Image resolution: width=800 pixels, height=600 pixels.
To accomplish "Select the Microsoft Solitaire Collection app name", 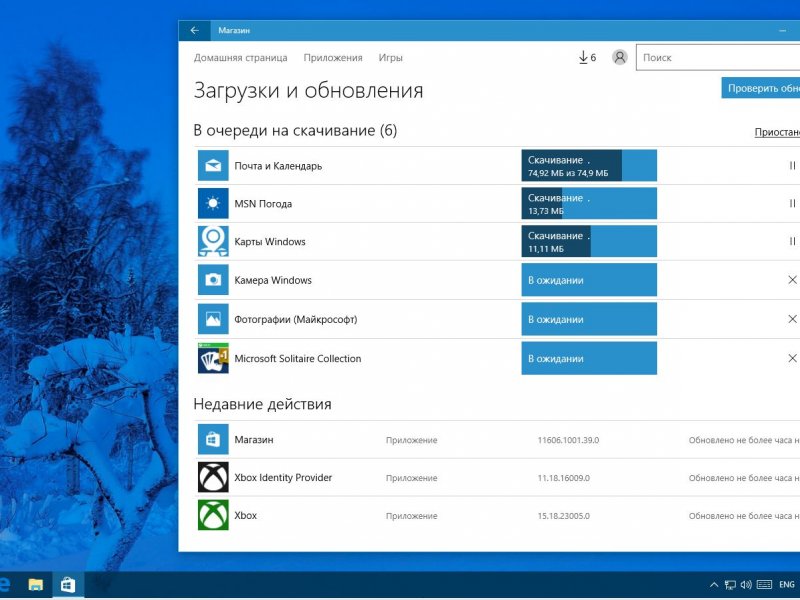I will click(x=297, y=359).
